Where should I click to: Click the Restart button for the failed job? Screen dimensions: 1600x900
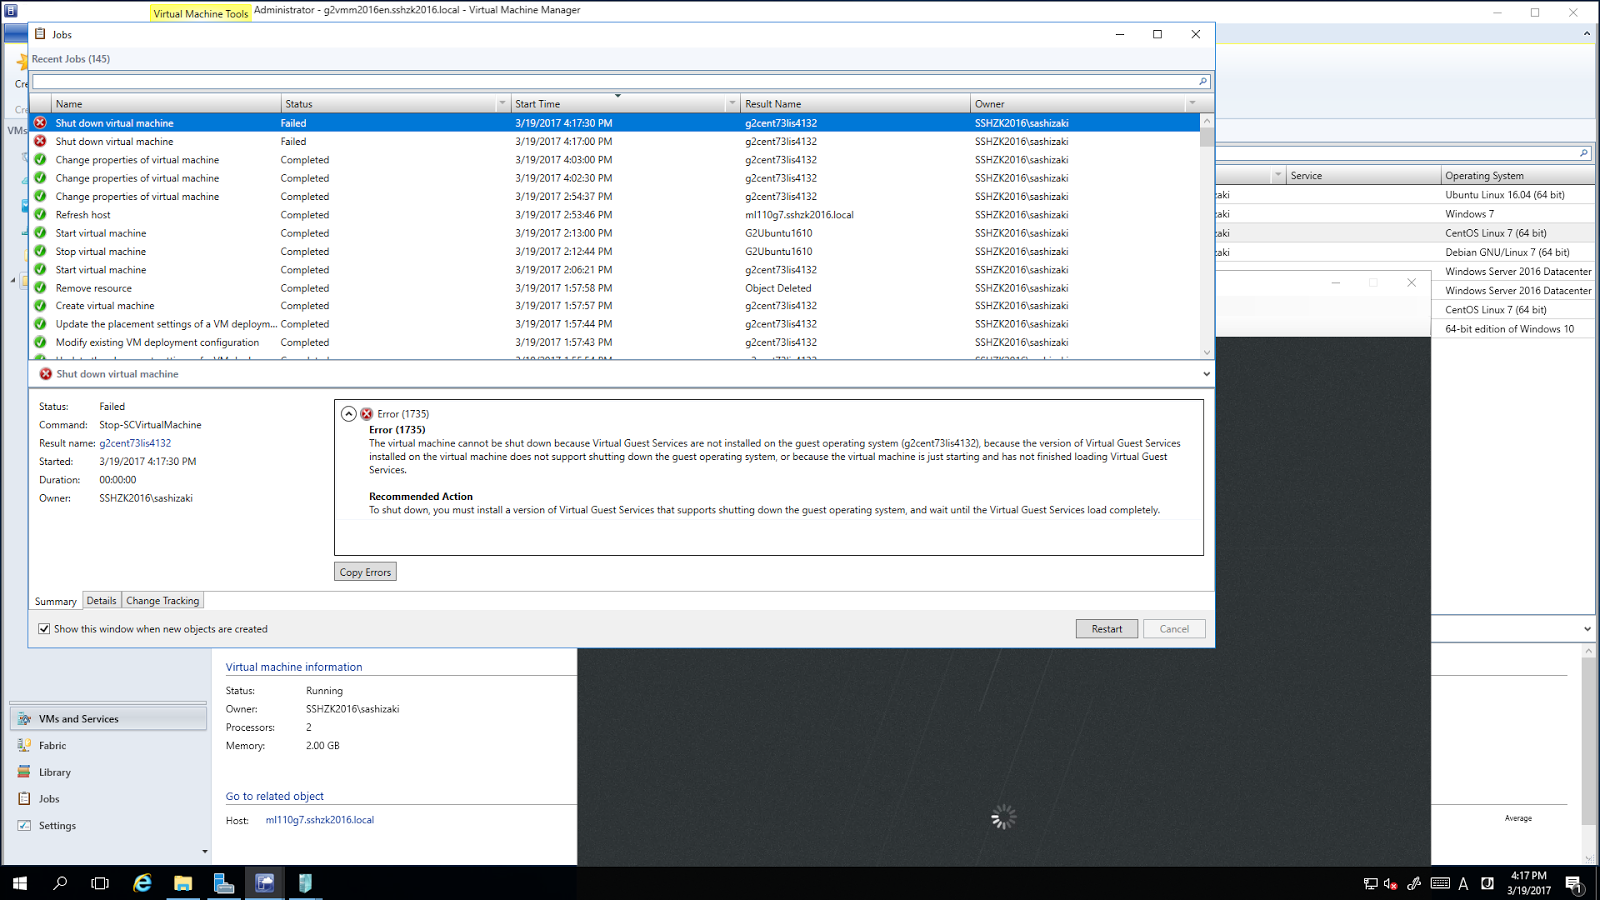pos(1106,628)
